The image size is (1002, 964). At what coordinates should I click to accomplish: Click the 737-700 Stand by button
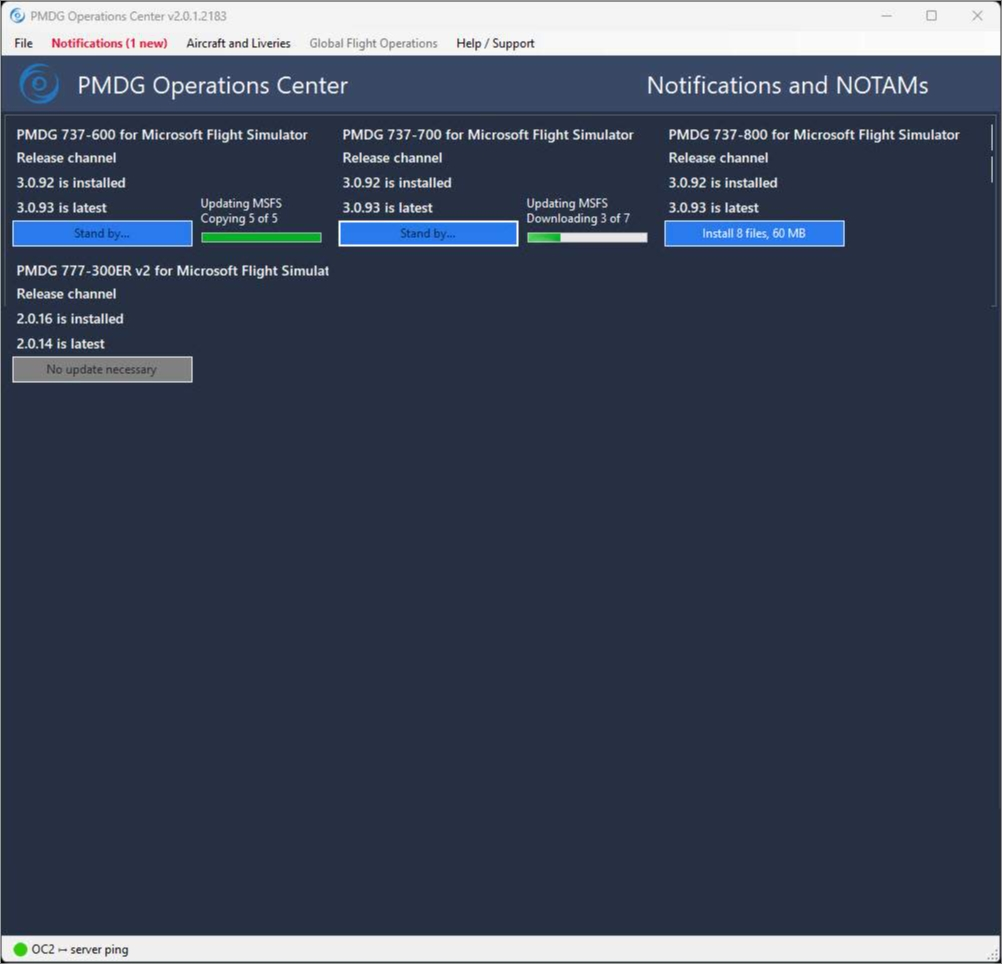pyautogui.click(x=428, y=233)
